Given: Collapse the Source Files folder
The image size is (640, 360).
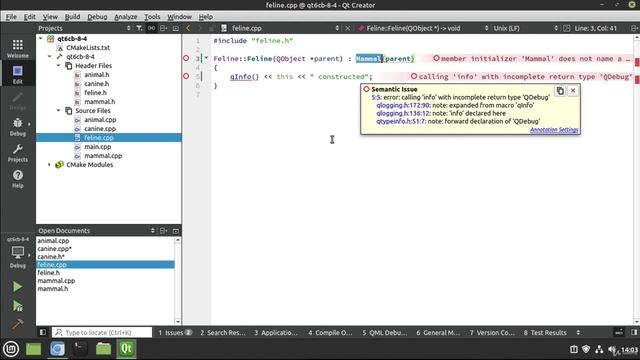Looking at the screenshot, I should [58, 110].
